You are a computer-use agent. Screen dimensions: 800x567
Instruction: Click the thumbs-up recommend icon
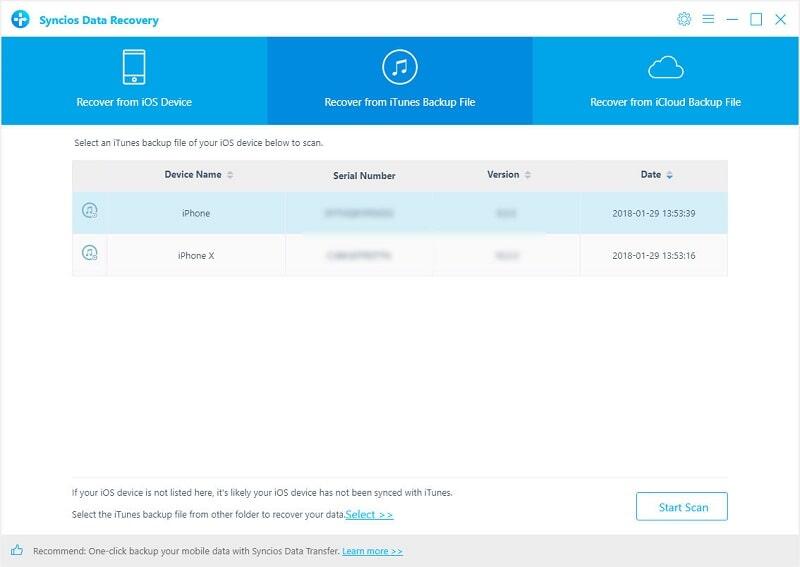tap(17, 550)
